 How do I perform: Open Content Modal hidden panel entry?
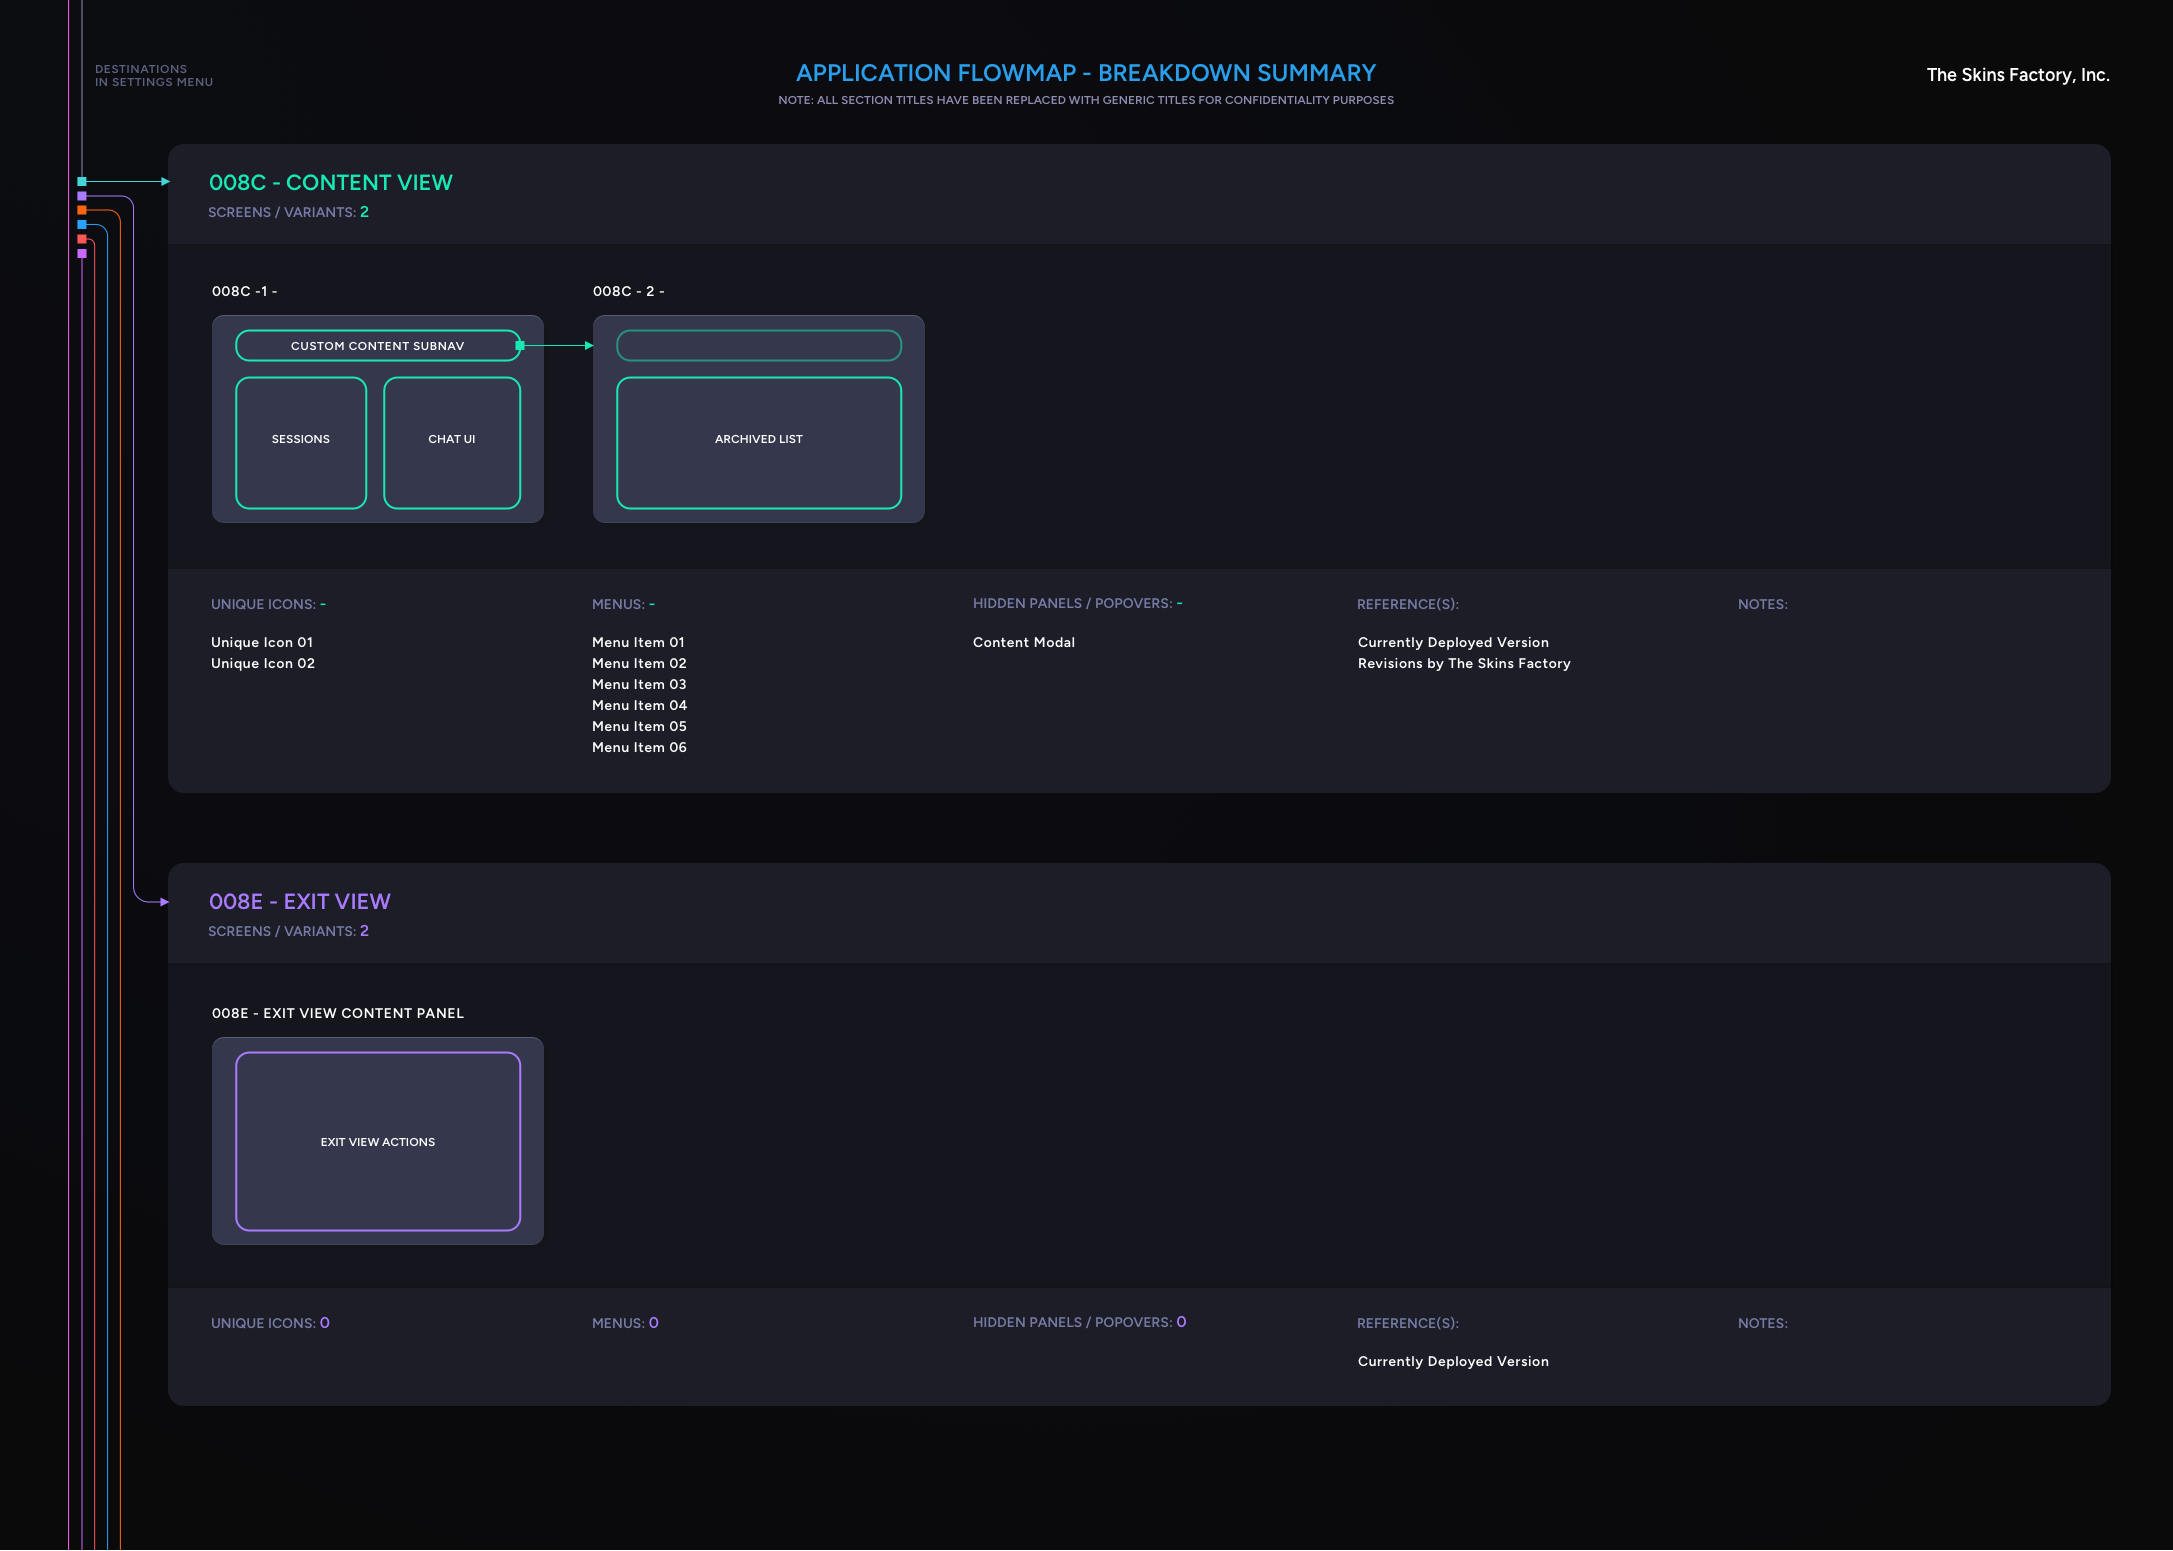[x=1023, y=642]
